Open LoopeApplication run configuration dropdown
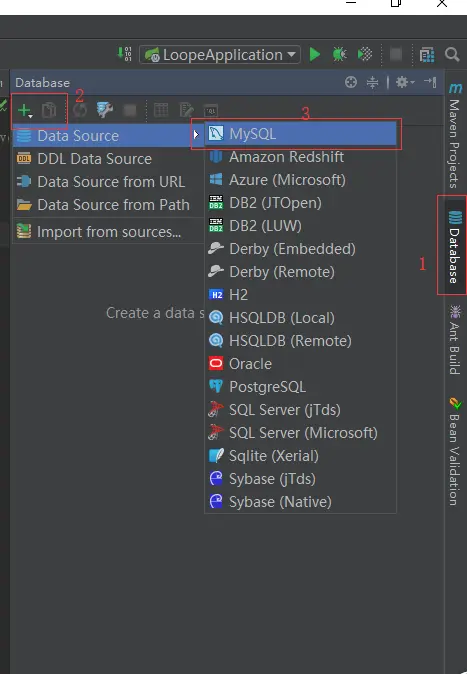Image resolution: width=467 pixels, height=674 pixels. point(220,55)
